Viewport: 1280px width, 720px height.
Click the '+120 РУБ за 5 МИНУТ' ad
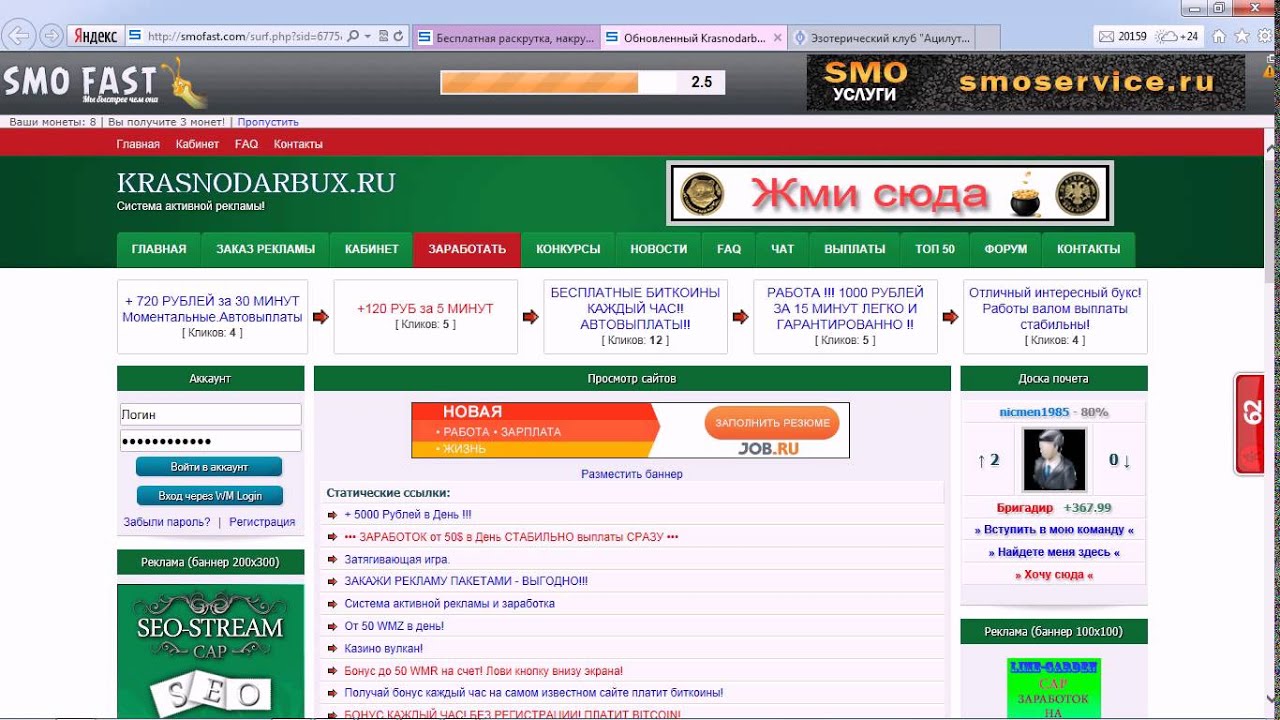(x=425, y=309)
